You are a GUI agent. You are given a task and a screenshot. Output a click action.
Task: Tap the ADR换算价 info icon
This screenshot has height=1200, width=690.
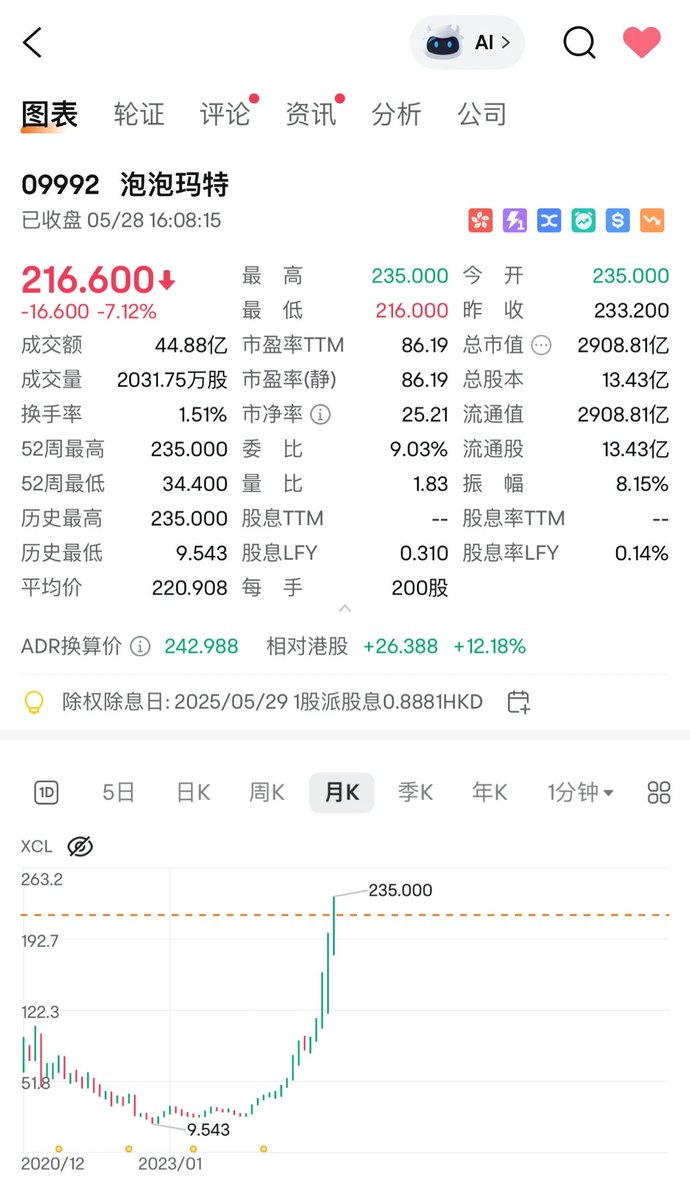click(141, 646)
